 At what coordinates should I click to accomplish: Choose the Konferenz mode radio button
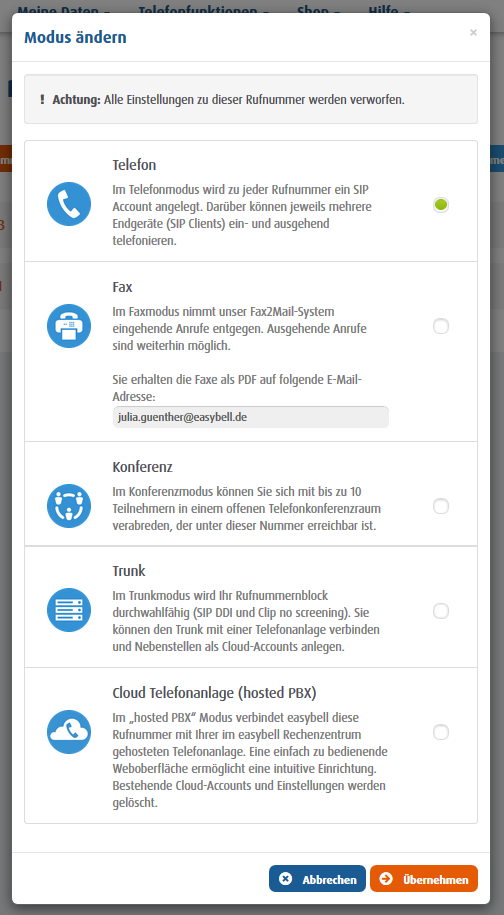tap(441, 506)
